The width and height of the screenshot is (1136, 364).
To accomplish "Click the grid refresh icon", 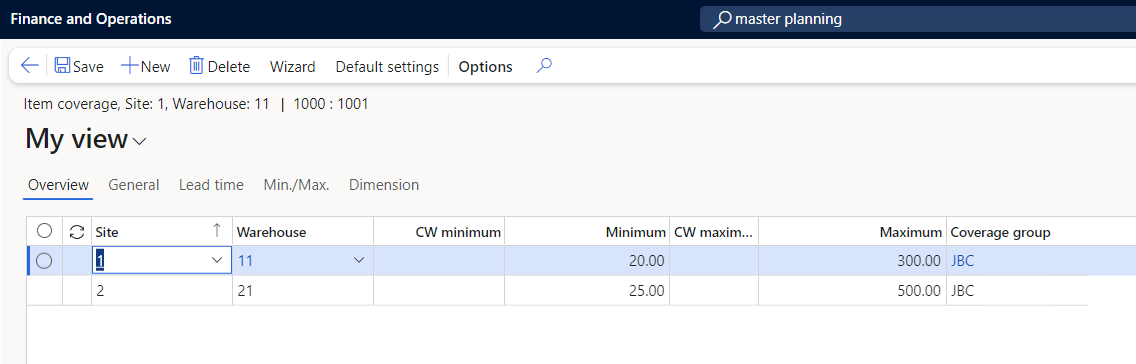I will (x=76, y=232).
